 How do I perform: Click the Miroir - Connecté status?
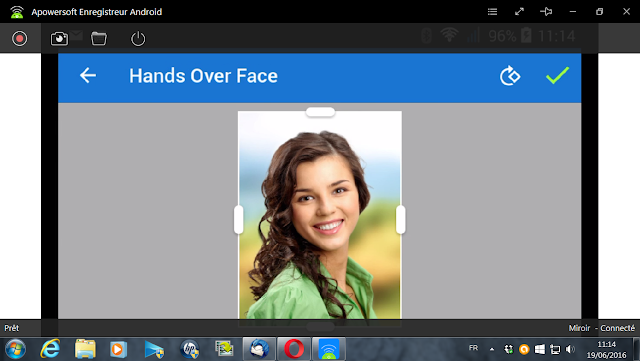point(602,328)
